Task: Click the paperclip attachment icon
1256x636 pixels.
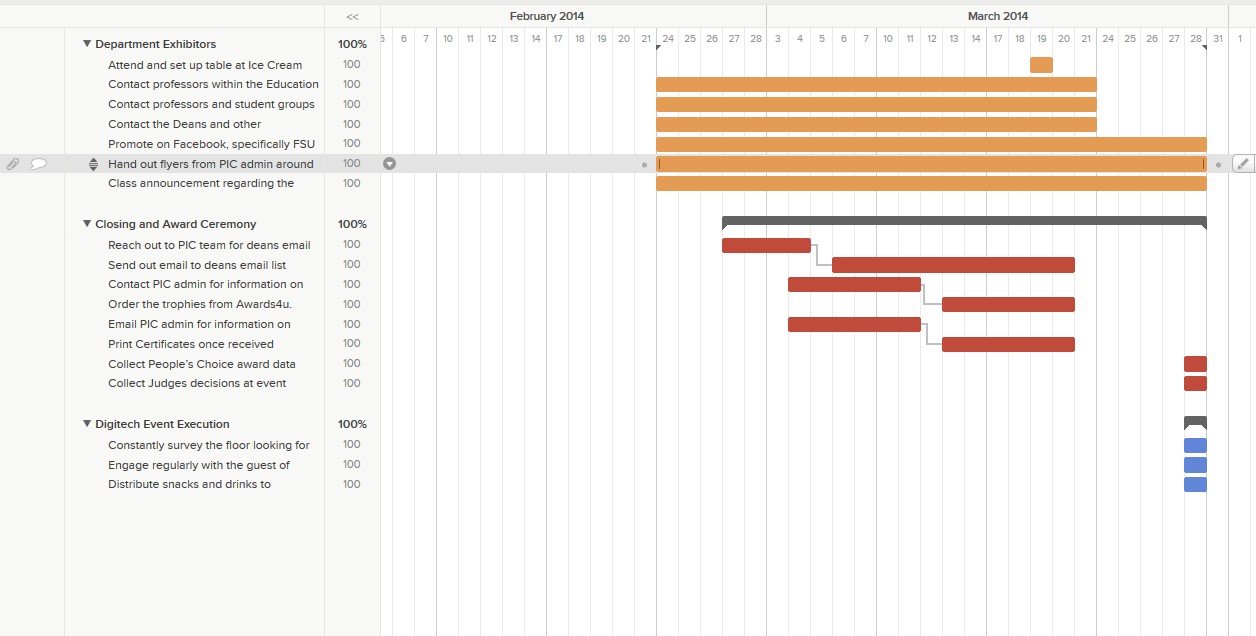Action: pos(13,164)
